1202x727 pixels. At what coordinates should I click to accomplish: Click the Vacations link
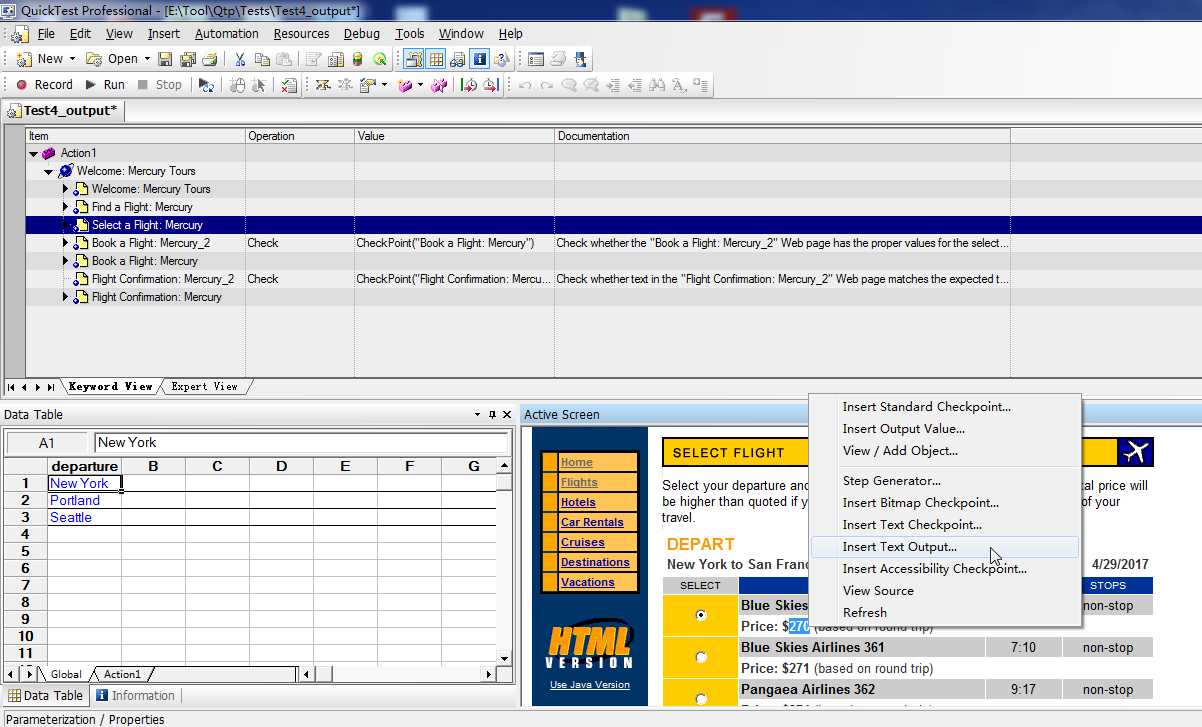click(588, 583)
